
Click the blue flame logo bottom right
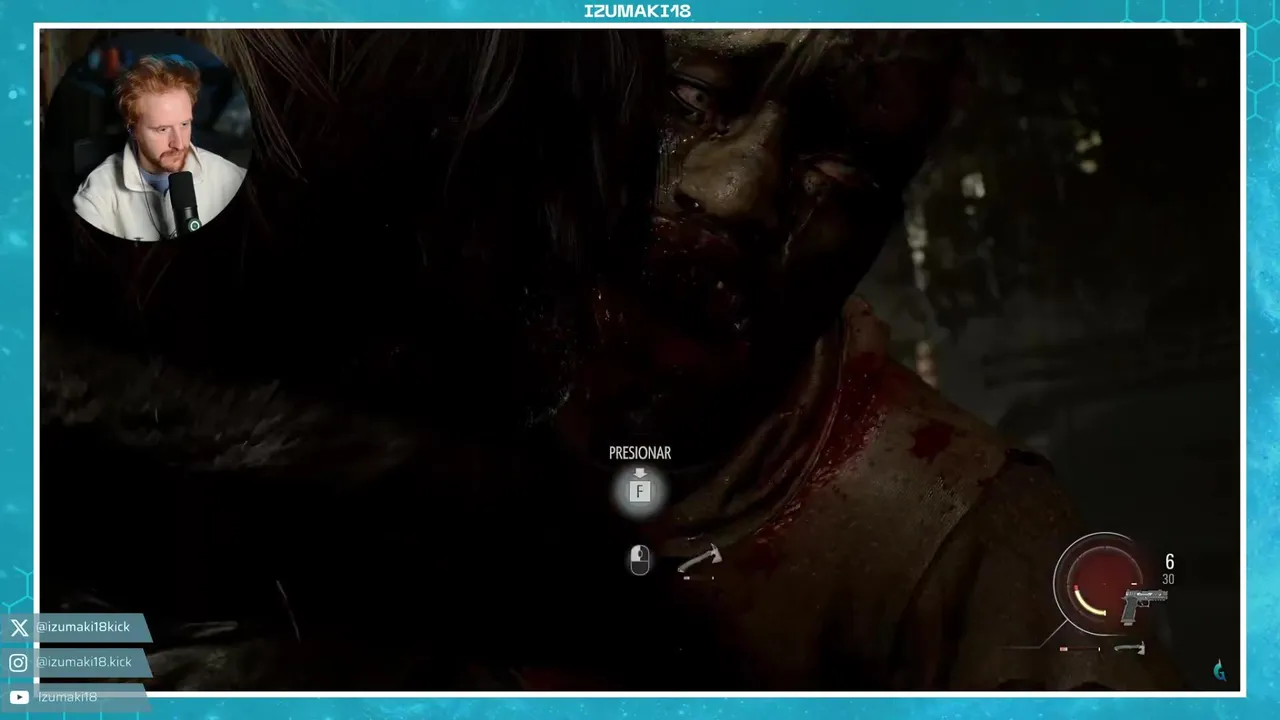coord(1219,671)
